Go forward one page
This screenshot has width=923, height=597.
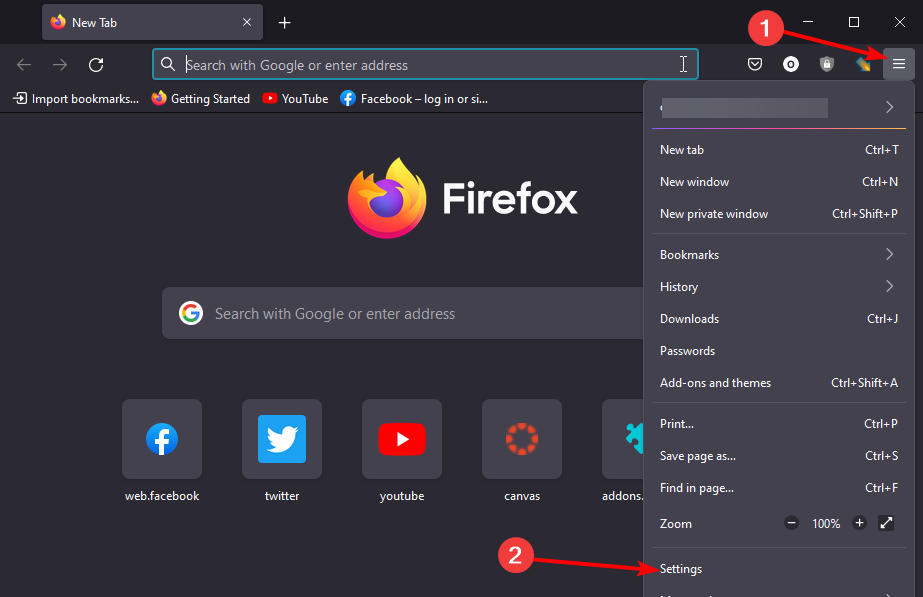coord(60,65)
